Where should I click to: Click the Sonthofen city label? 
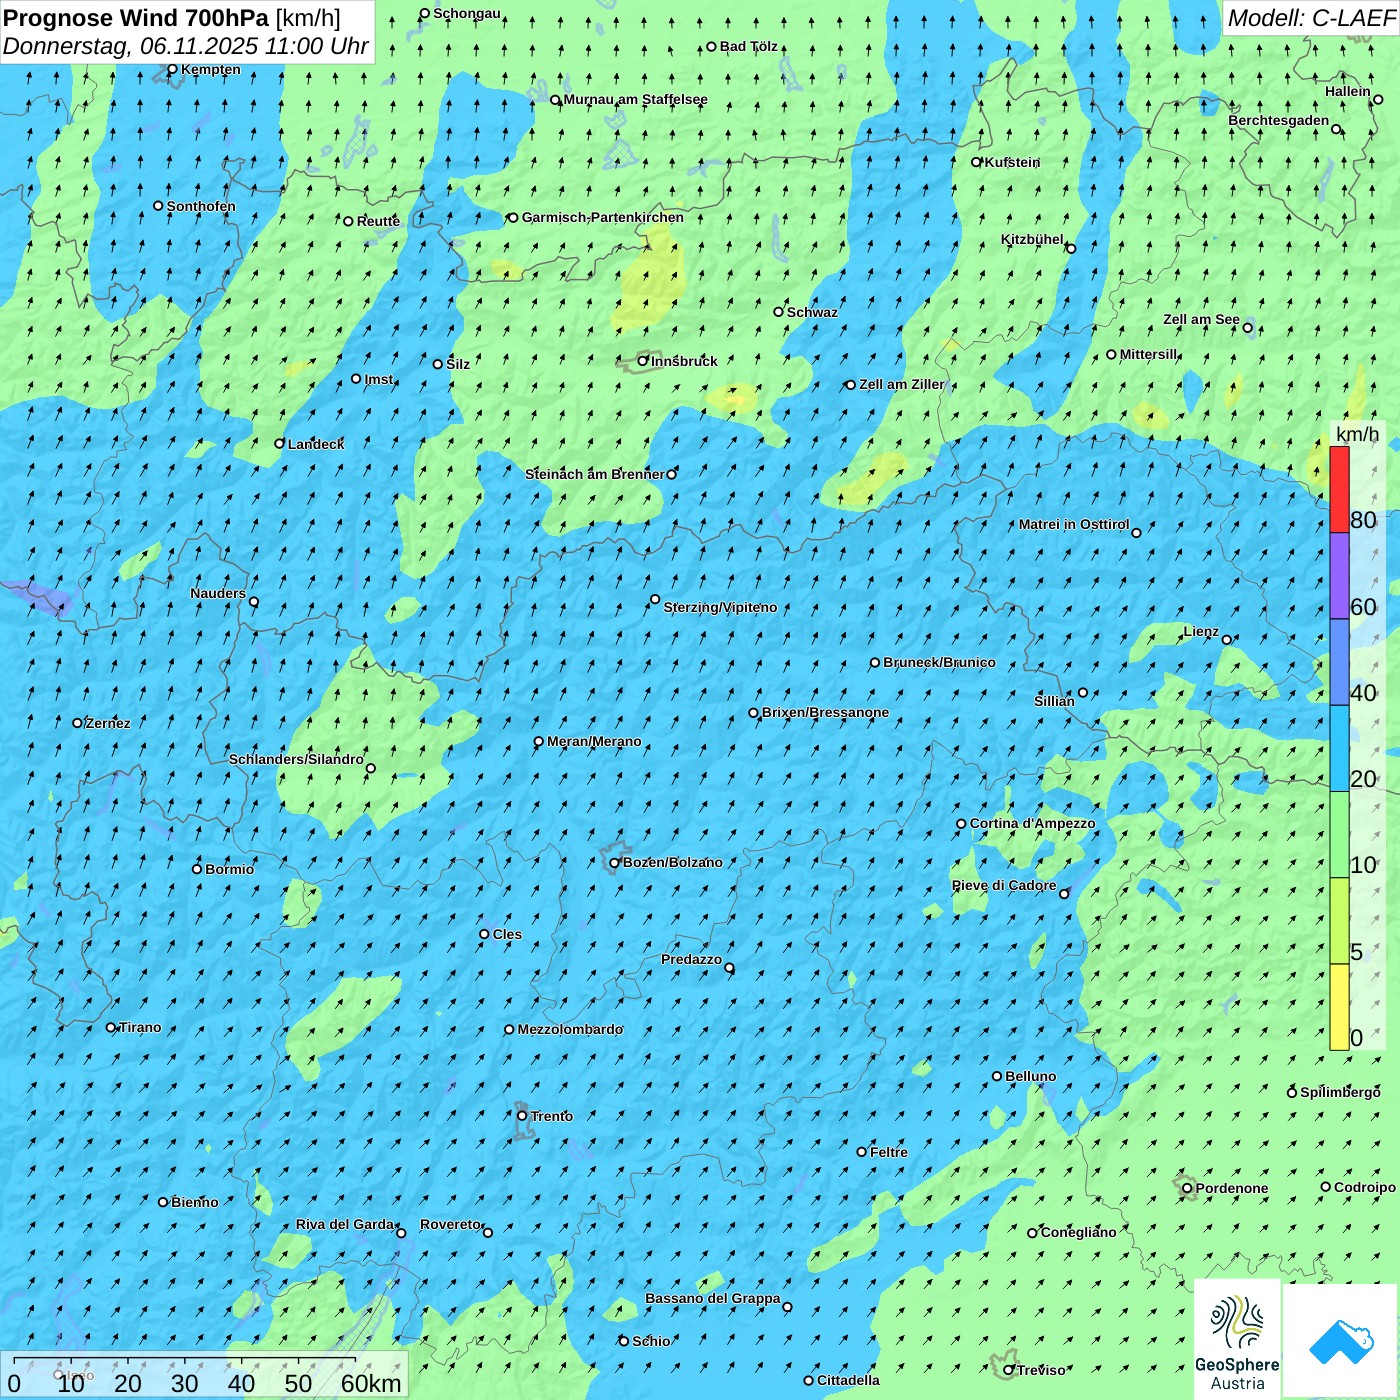tap(201, 206)
